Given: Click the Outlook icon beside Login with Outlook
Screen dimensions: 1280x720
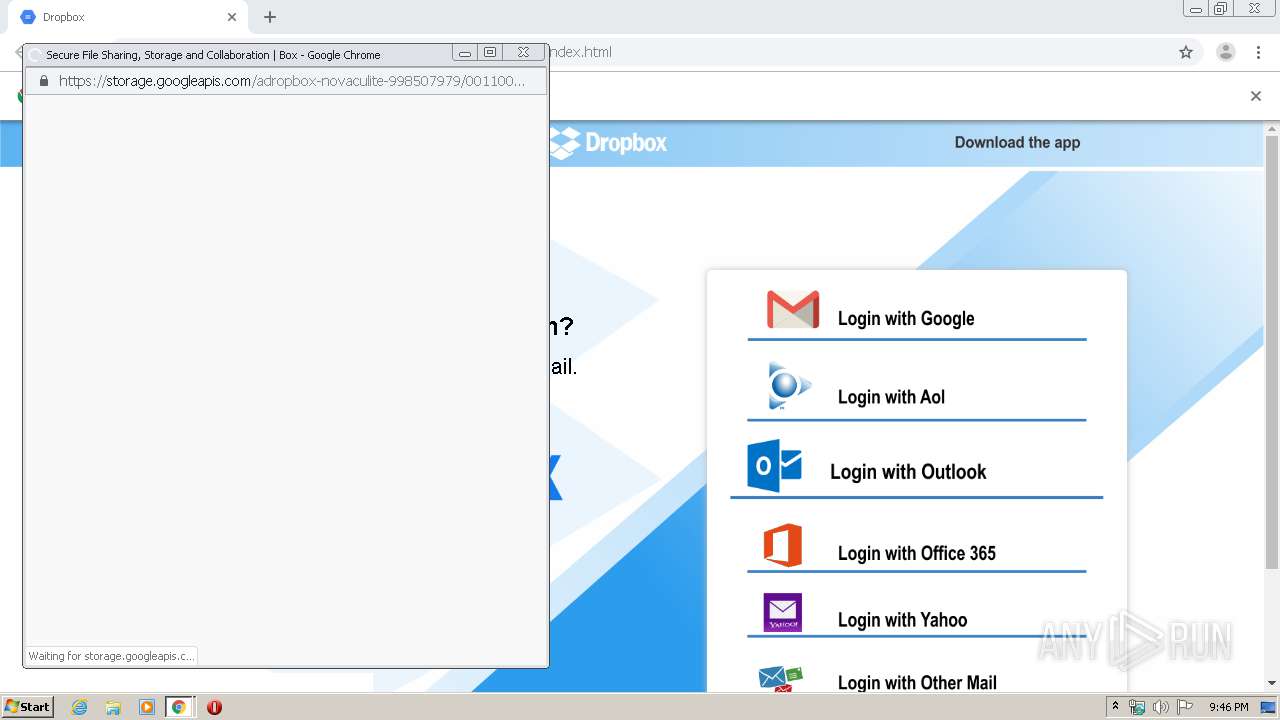Looking at the screenshot, I should [775, 466].
